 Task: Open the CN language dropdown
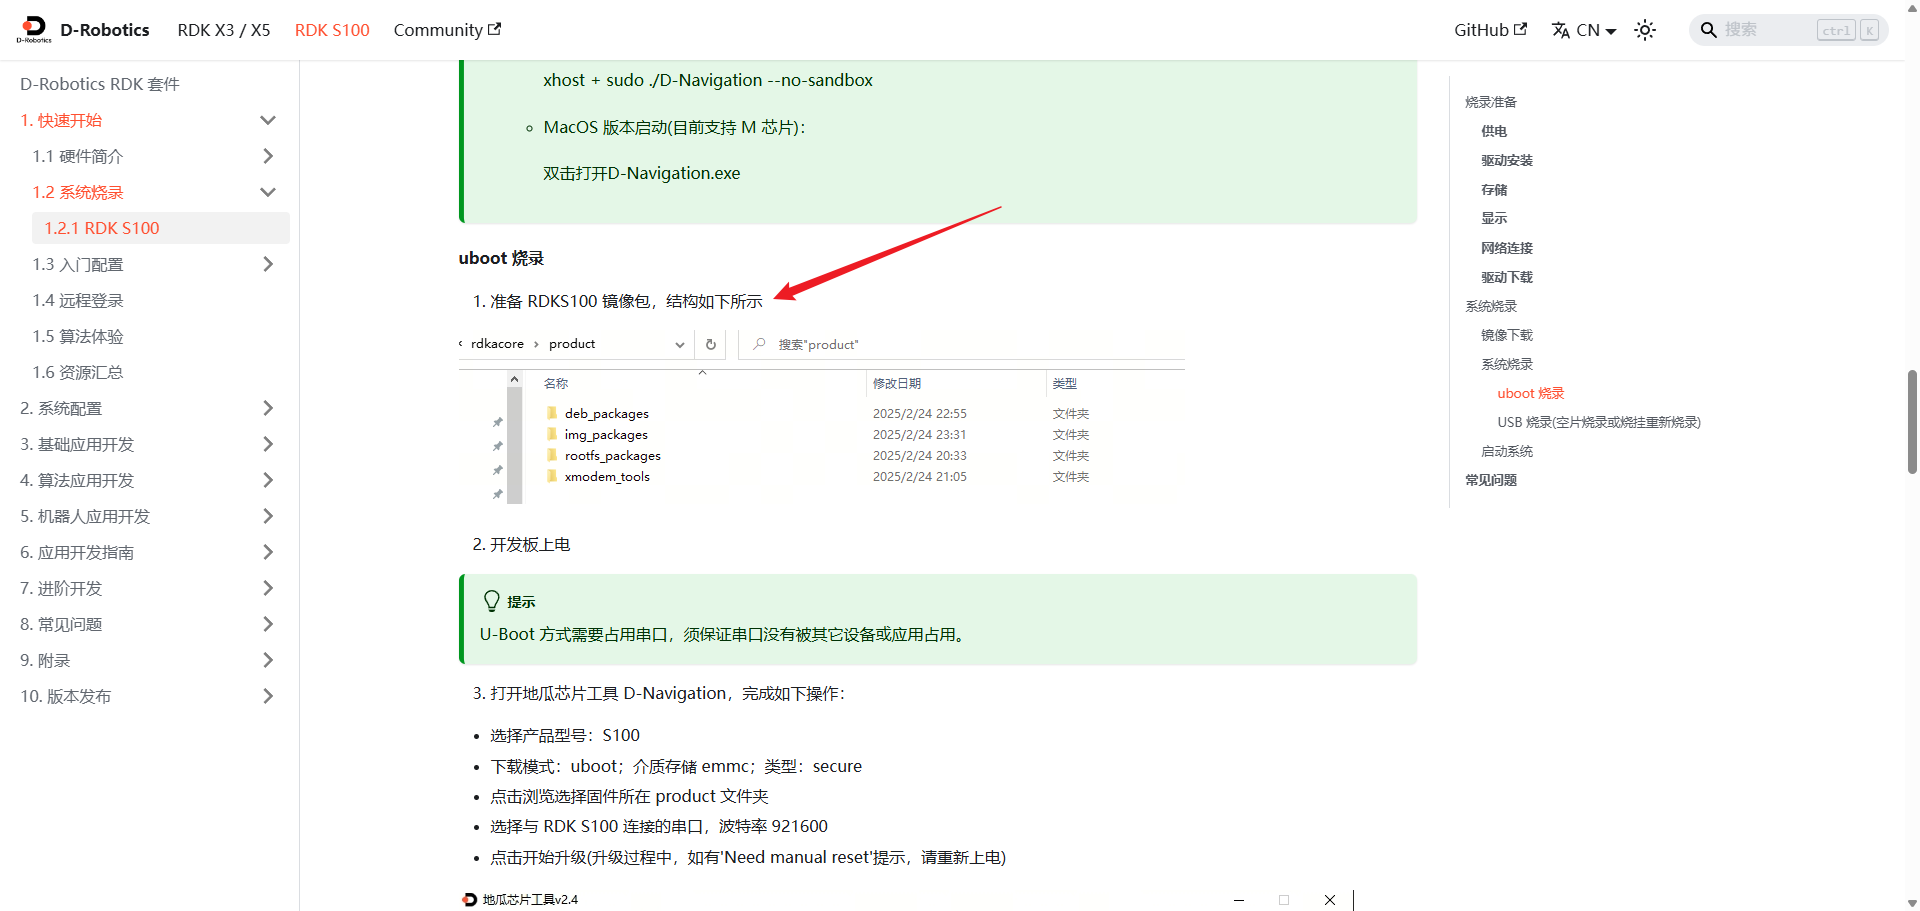(x=1584, y=30)
